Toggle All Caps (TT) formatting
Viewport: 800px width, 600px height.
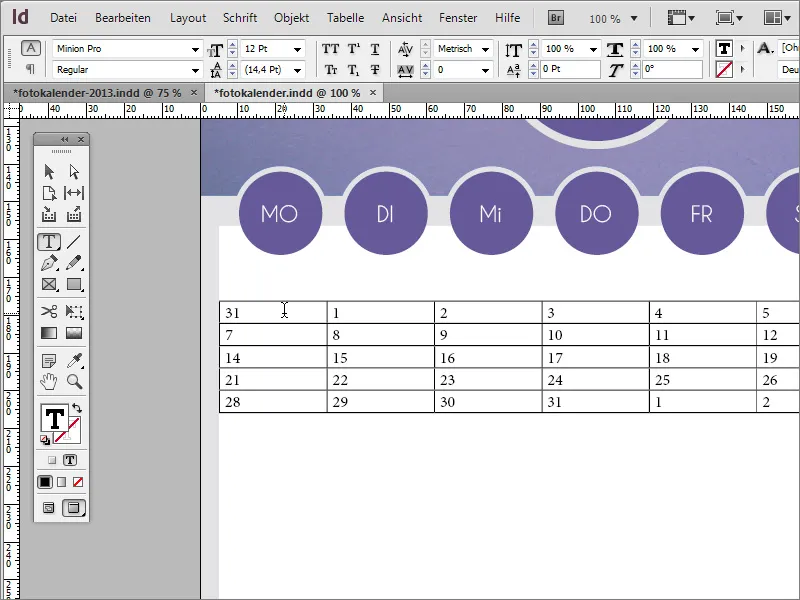point(331,49)
